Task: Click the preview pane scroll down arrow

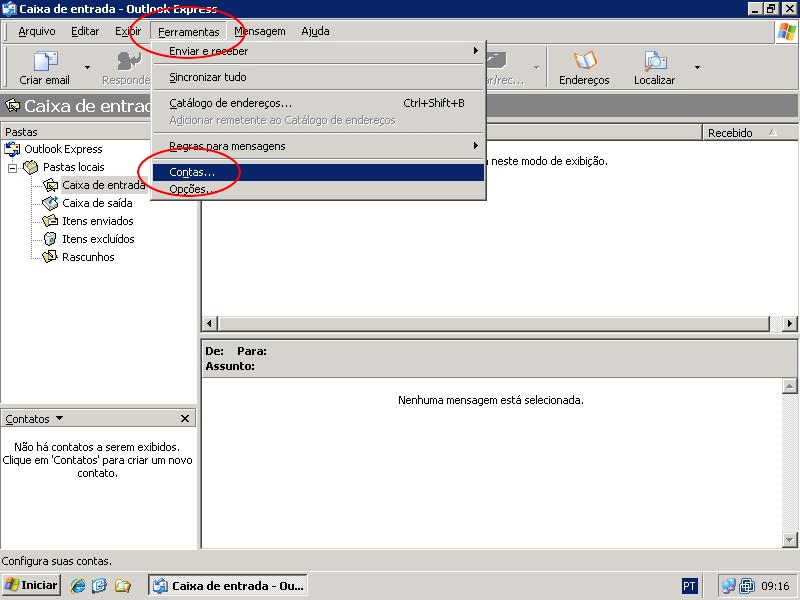Action: (789, 539)
